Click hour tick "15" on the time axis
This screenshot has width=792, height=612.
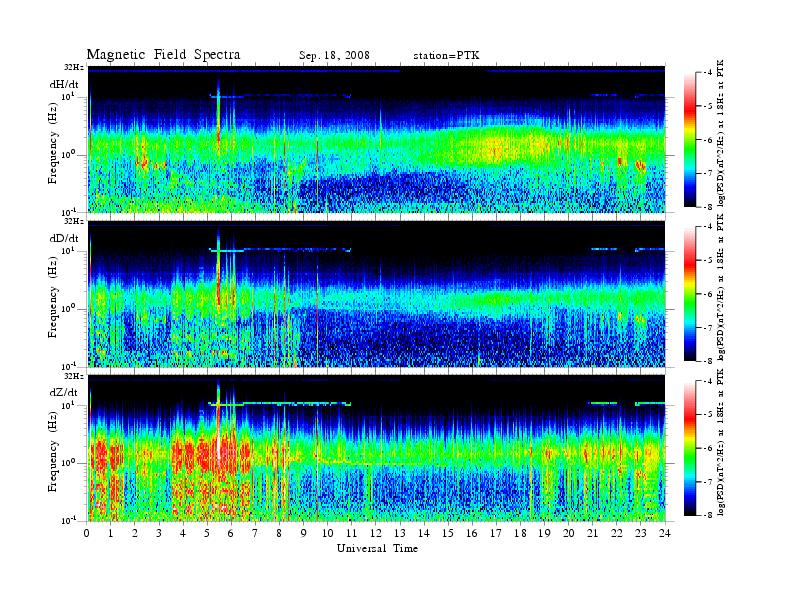pos(448,533)
